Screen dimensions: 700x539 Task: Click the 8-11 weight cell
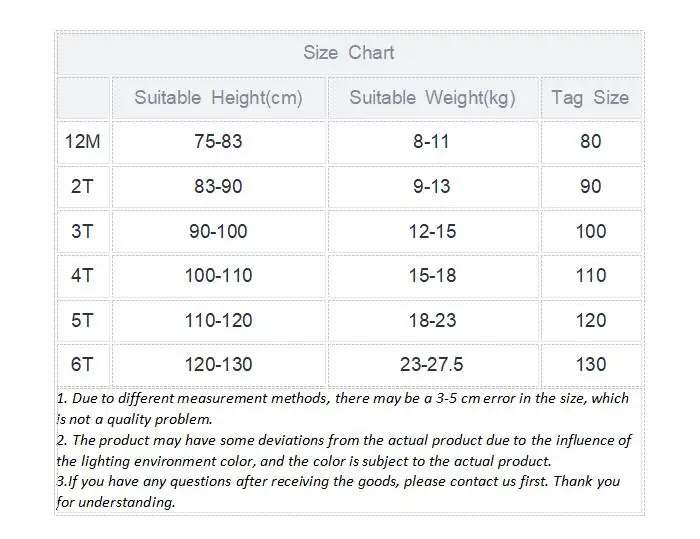[x=432, y=142]
